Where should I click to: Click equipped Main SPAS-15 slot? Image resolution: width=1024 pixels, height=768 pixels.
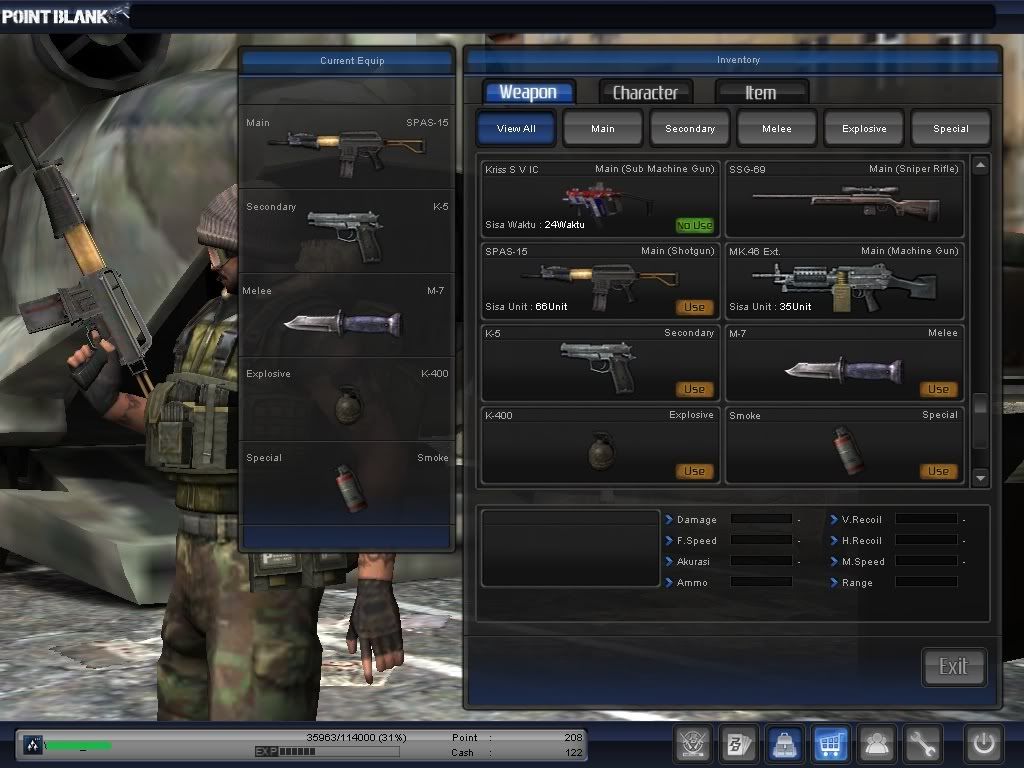(347, 147)
